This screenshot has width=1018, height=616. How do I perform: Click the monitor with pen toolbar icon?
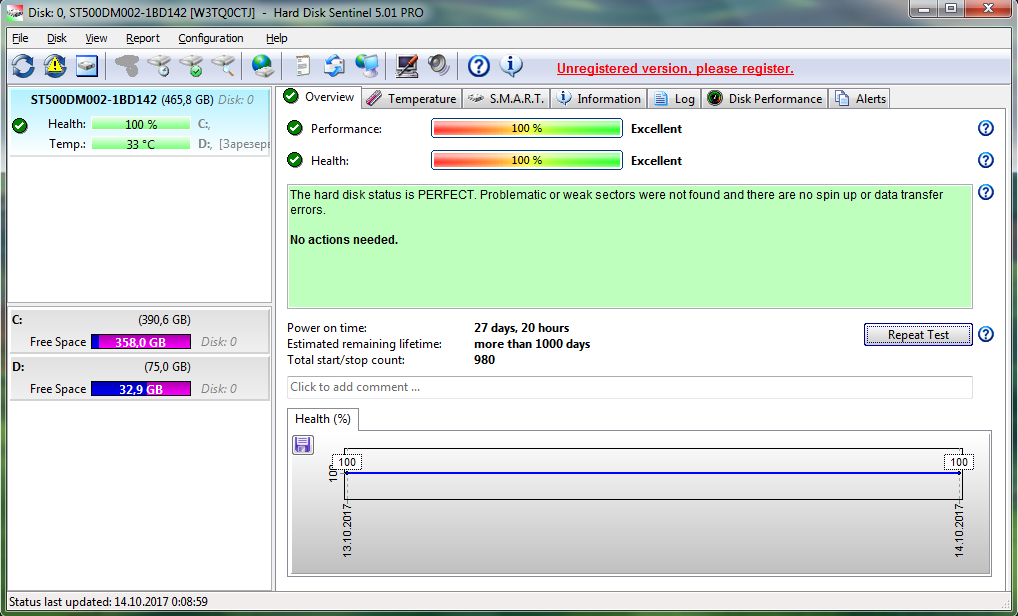(406, 67)
